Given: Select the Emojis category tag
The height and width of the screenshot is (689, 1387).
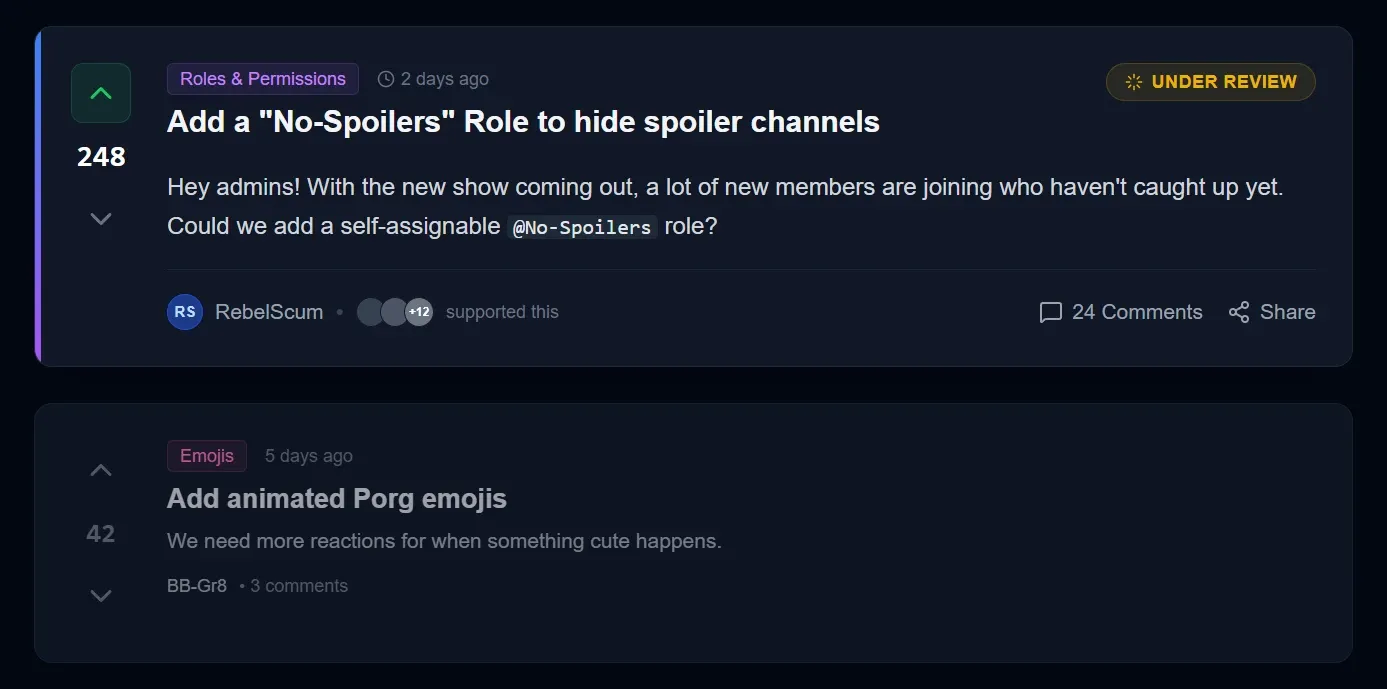Looking at the screenshot, I should (x=207, y=456).
